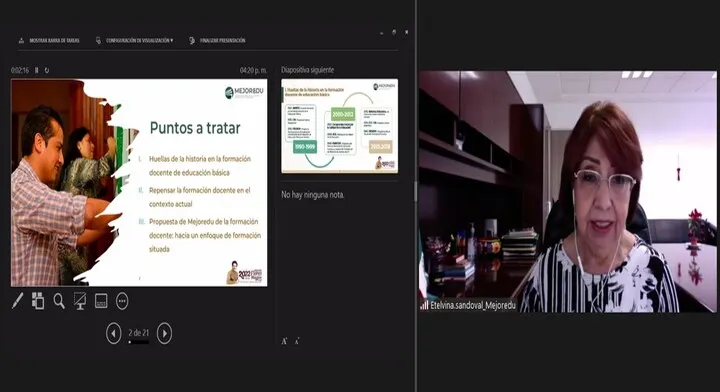Open the see all slides grid

pos(38,301)
